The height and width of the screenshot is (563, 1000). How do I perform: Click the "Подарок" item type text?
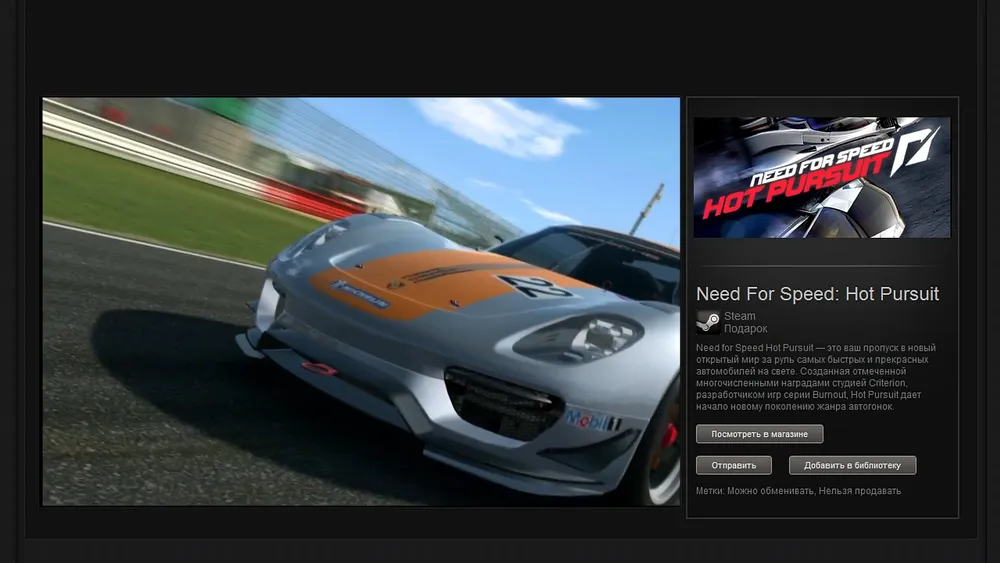(746, 329)
